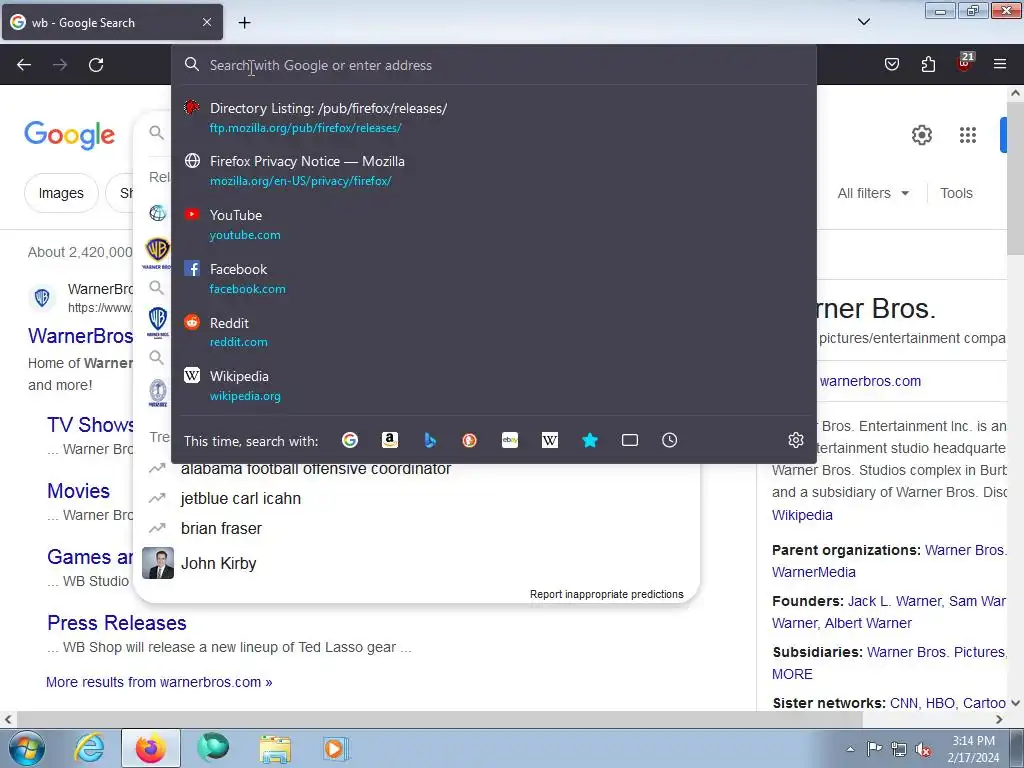This screenshot has height=768, width=1024.
Task: Open Windows Media Player on taskbar
Action: (x=336, y=748)
